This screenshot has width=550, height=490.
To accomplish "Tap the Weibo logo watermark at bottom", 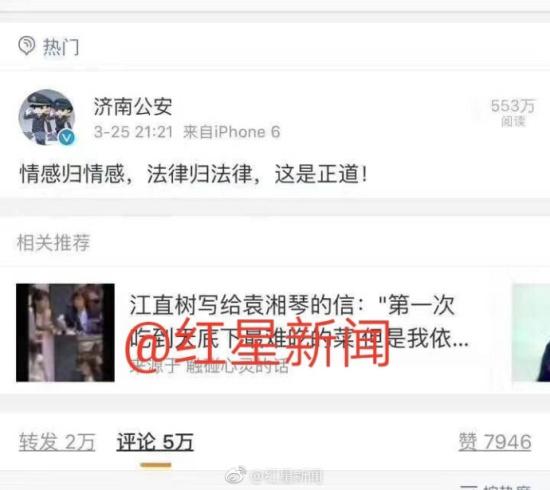I will [x=236, y=476].
